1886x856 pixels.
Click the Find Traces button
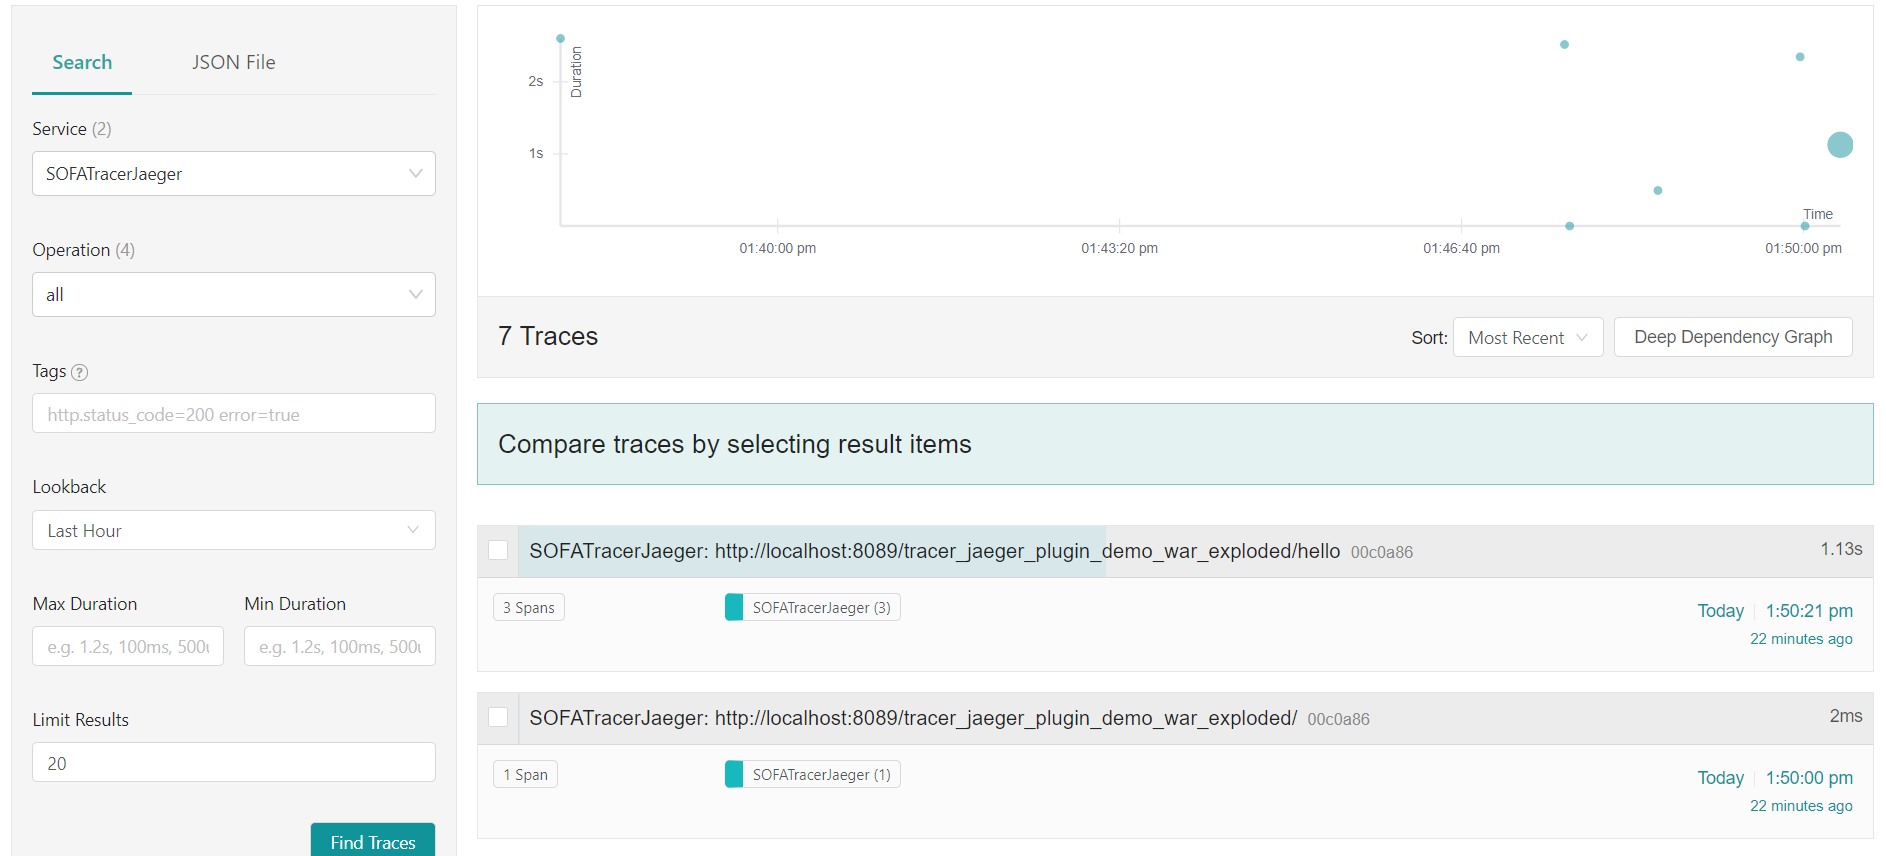tap(373, 840)
